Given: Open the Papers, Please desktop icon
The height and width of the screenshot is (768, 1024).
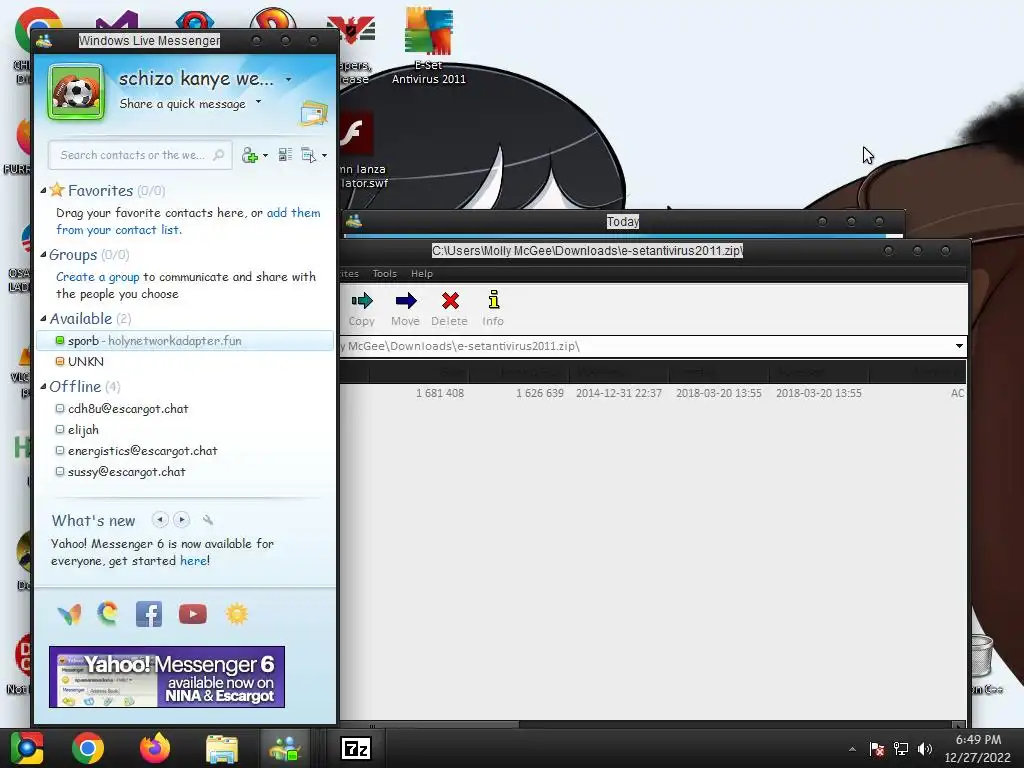Looking at the screenshot, I should click(x=354, y=49).
